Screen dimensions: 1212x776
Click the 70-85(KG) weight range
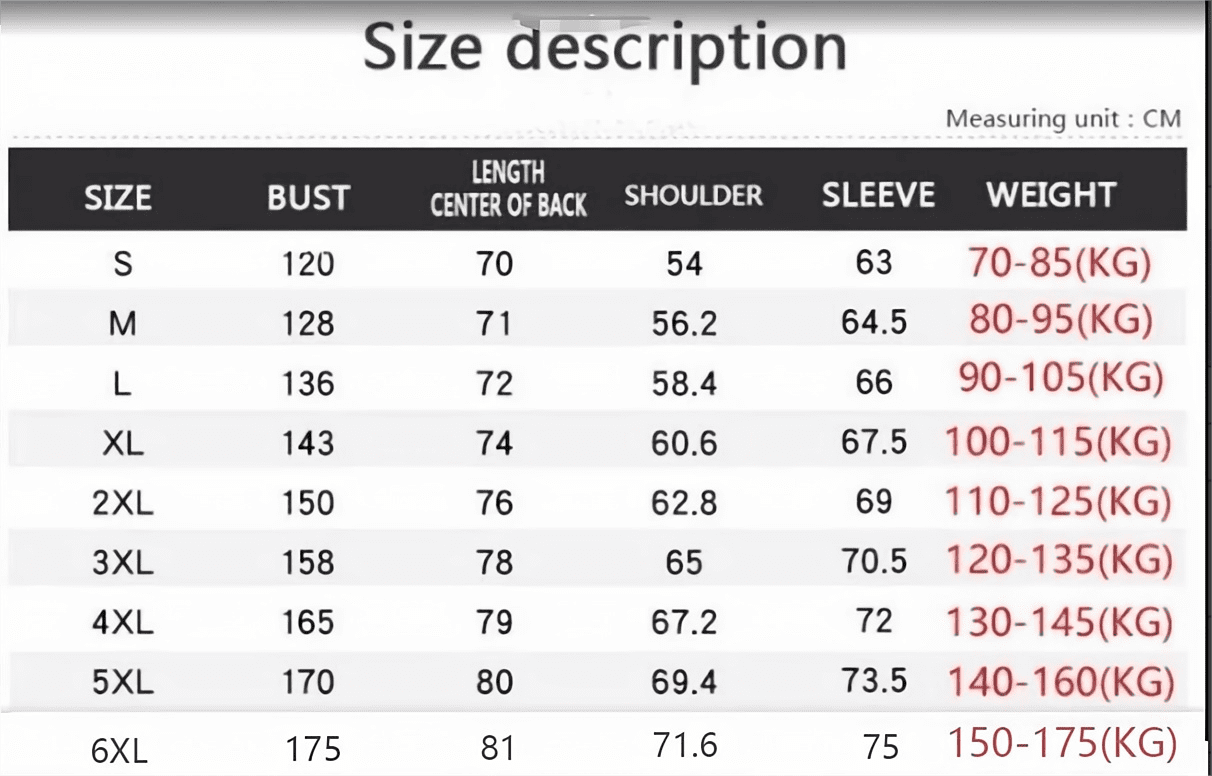[1059, 262]
